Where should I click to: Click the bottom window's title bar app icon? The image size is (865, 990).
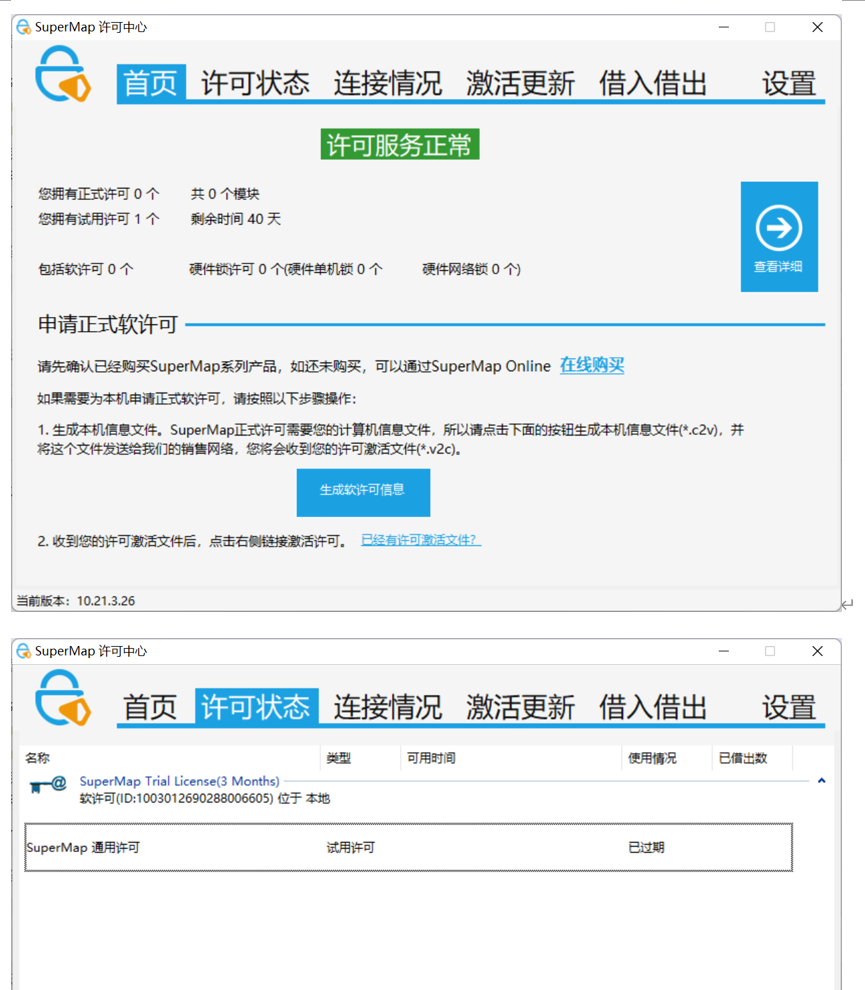(x=23, y=651)
